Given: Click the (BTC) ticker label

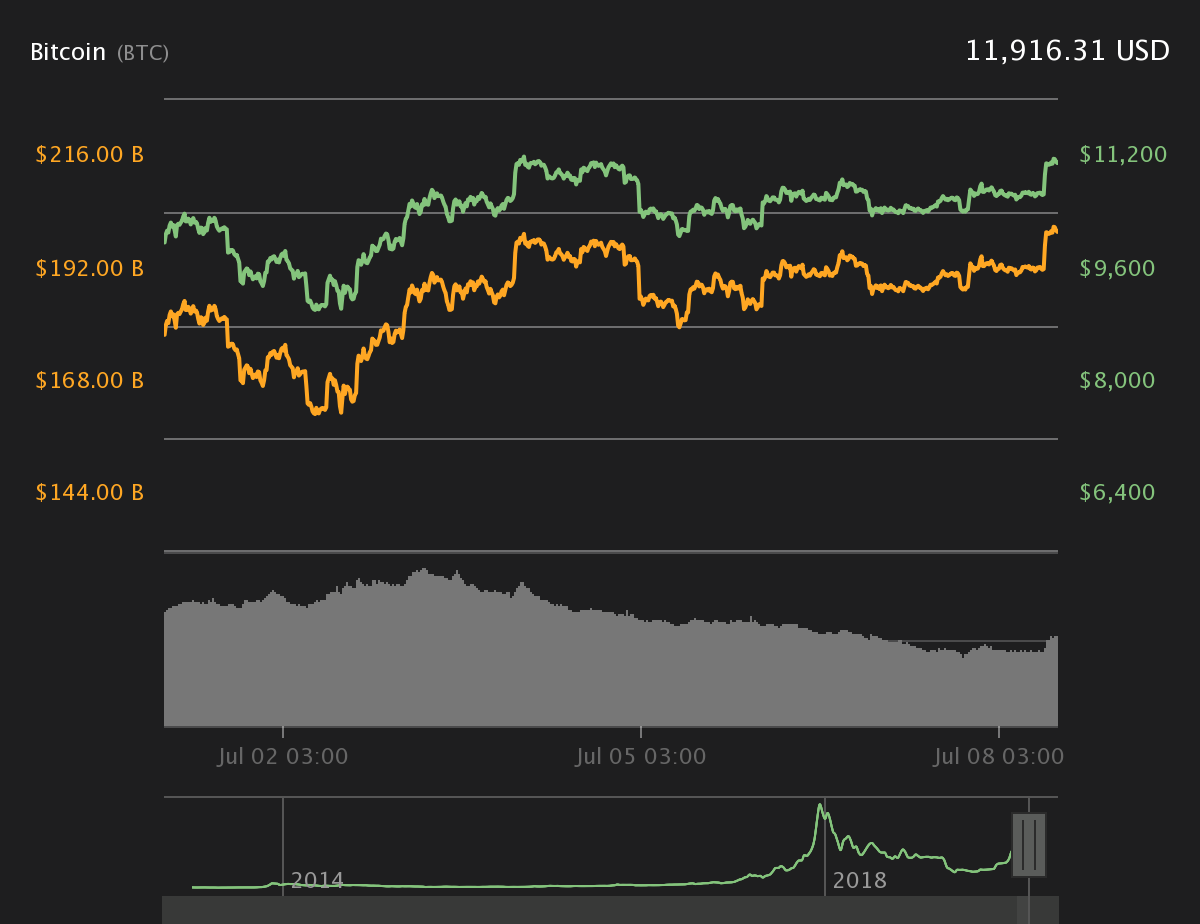Looking at the screenshot, I should 143,53.
